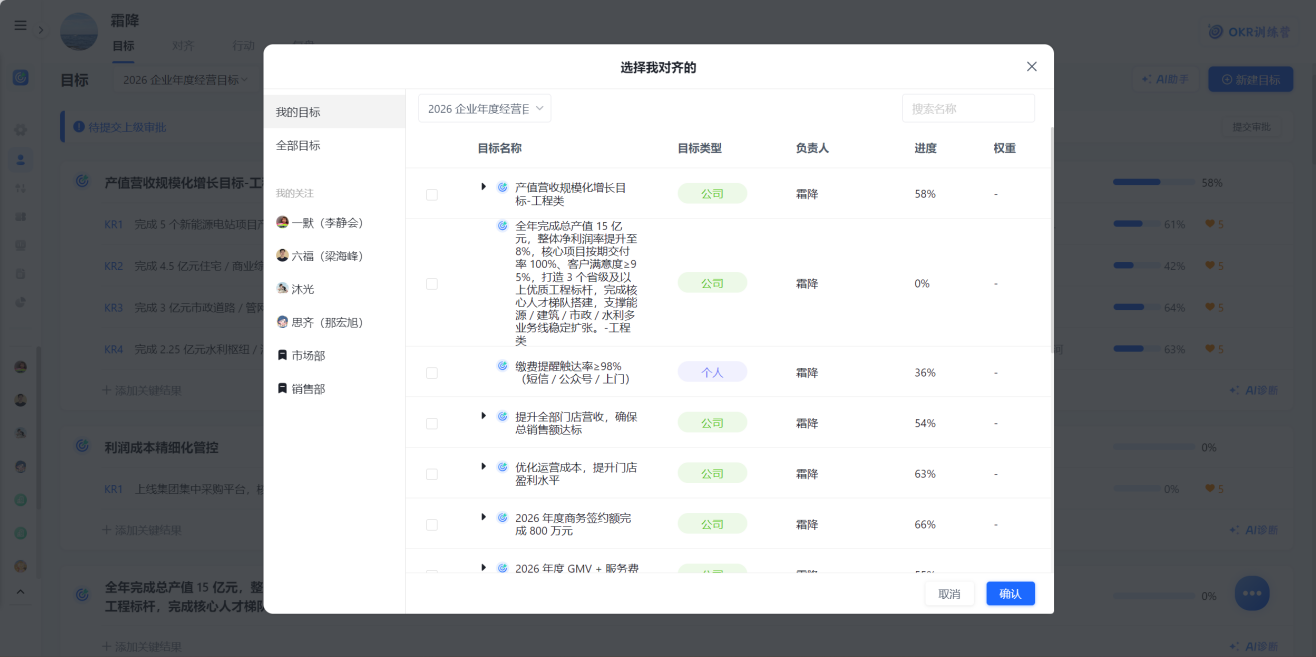Tick checkbox for 缴费提醒触达率≥98% row

coord(432,373)
